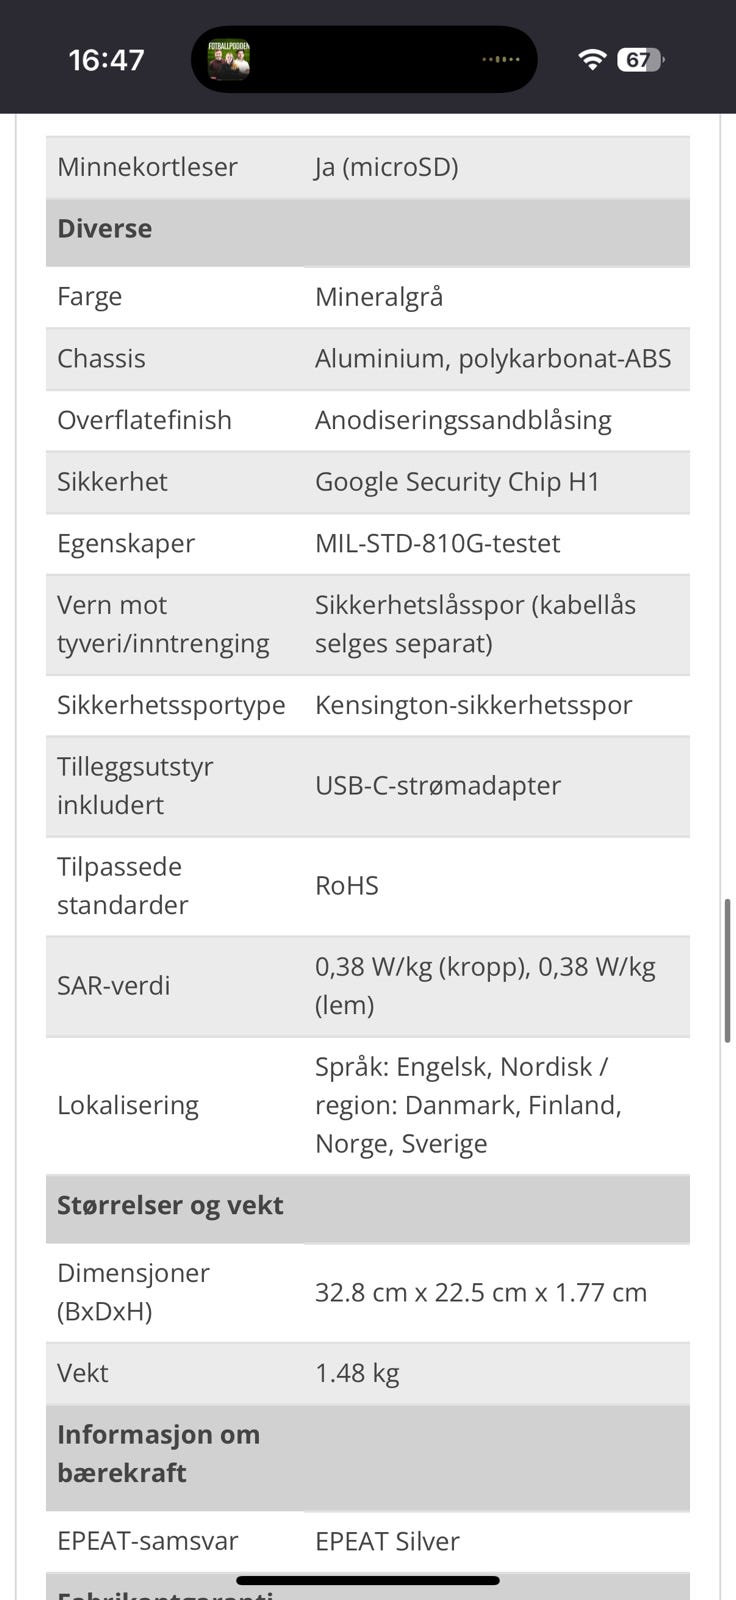The width and height of the screenshot is (736, 1600).
Task: Tap the Wi-Fi status icon
Action: point(592,60)
